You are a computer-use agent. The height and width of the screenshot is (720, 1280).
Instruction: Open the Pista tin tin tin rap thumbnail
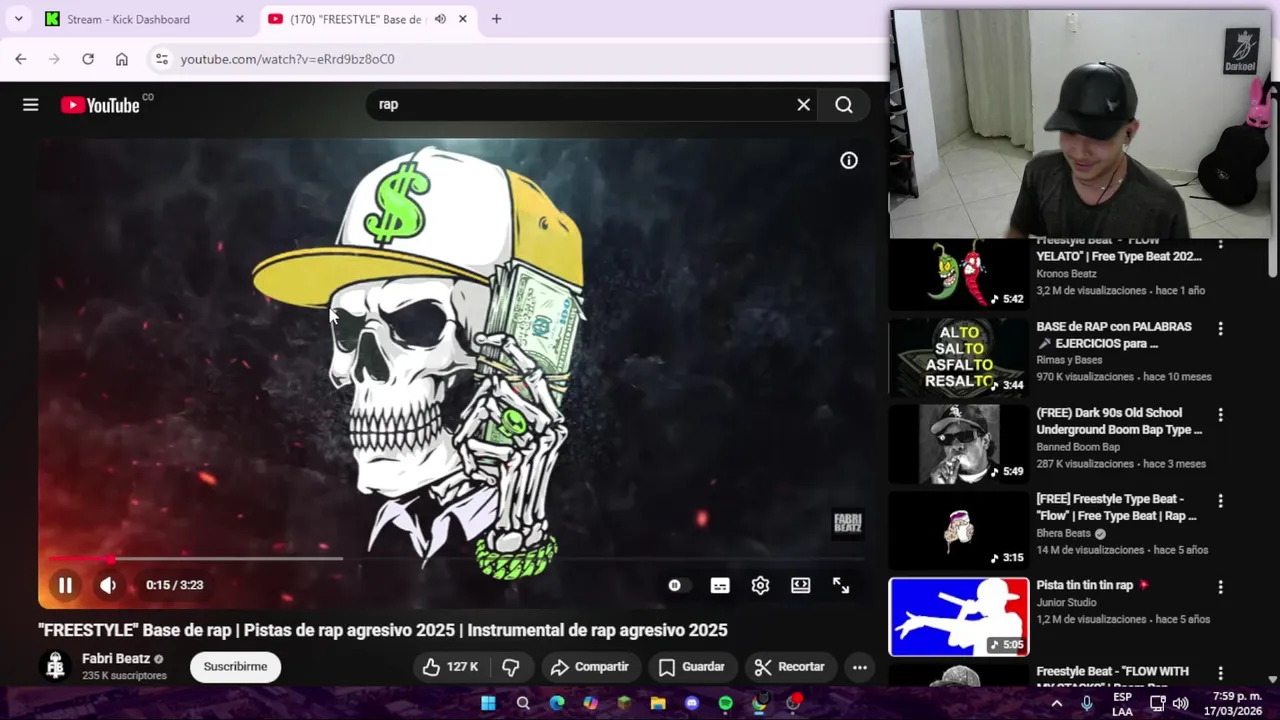(x=958, y=617)
